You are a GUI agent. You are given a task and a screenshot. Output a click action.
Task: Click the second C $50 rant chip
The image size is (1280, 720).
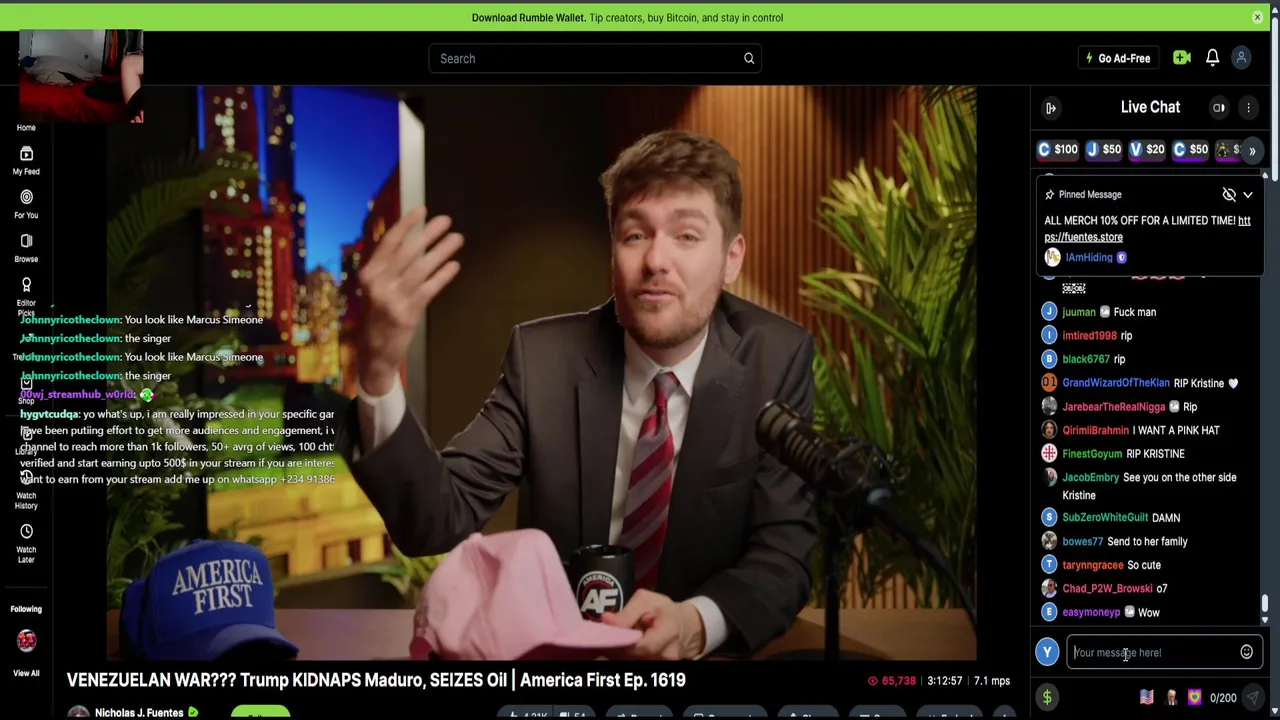(x=1191, y=149)
